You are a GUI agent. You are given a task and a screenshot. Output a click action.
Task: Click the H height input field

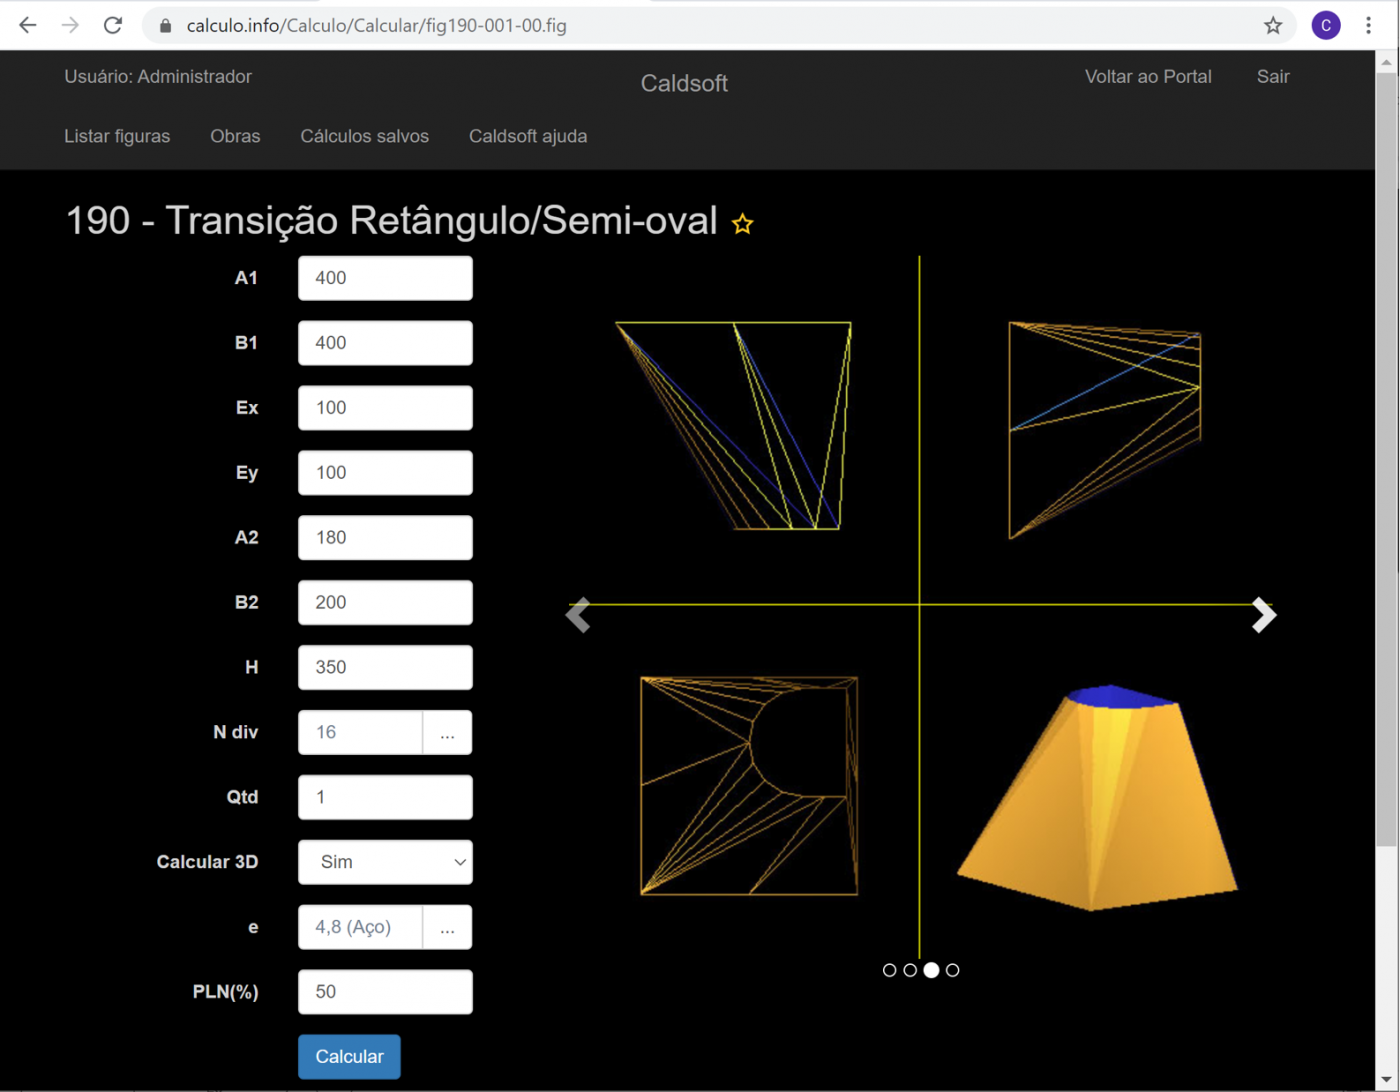(x=385, y=667)
